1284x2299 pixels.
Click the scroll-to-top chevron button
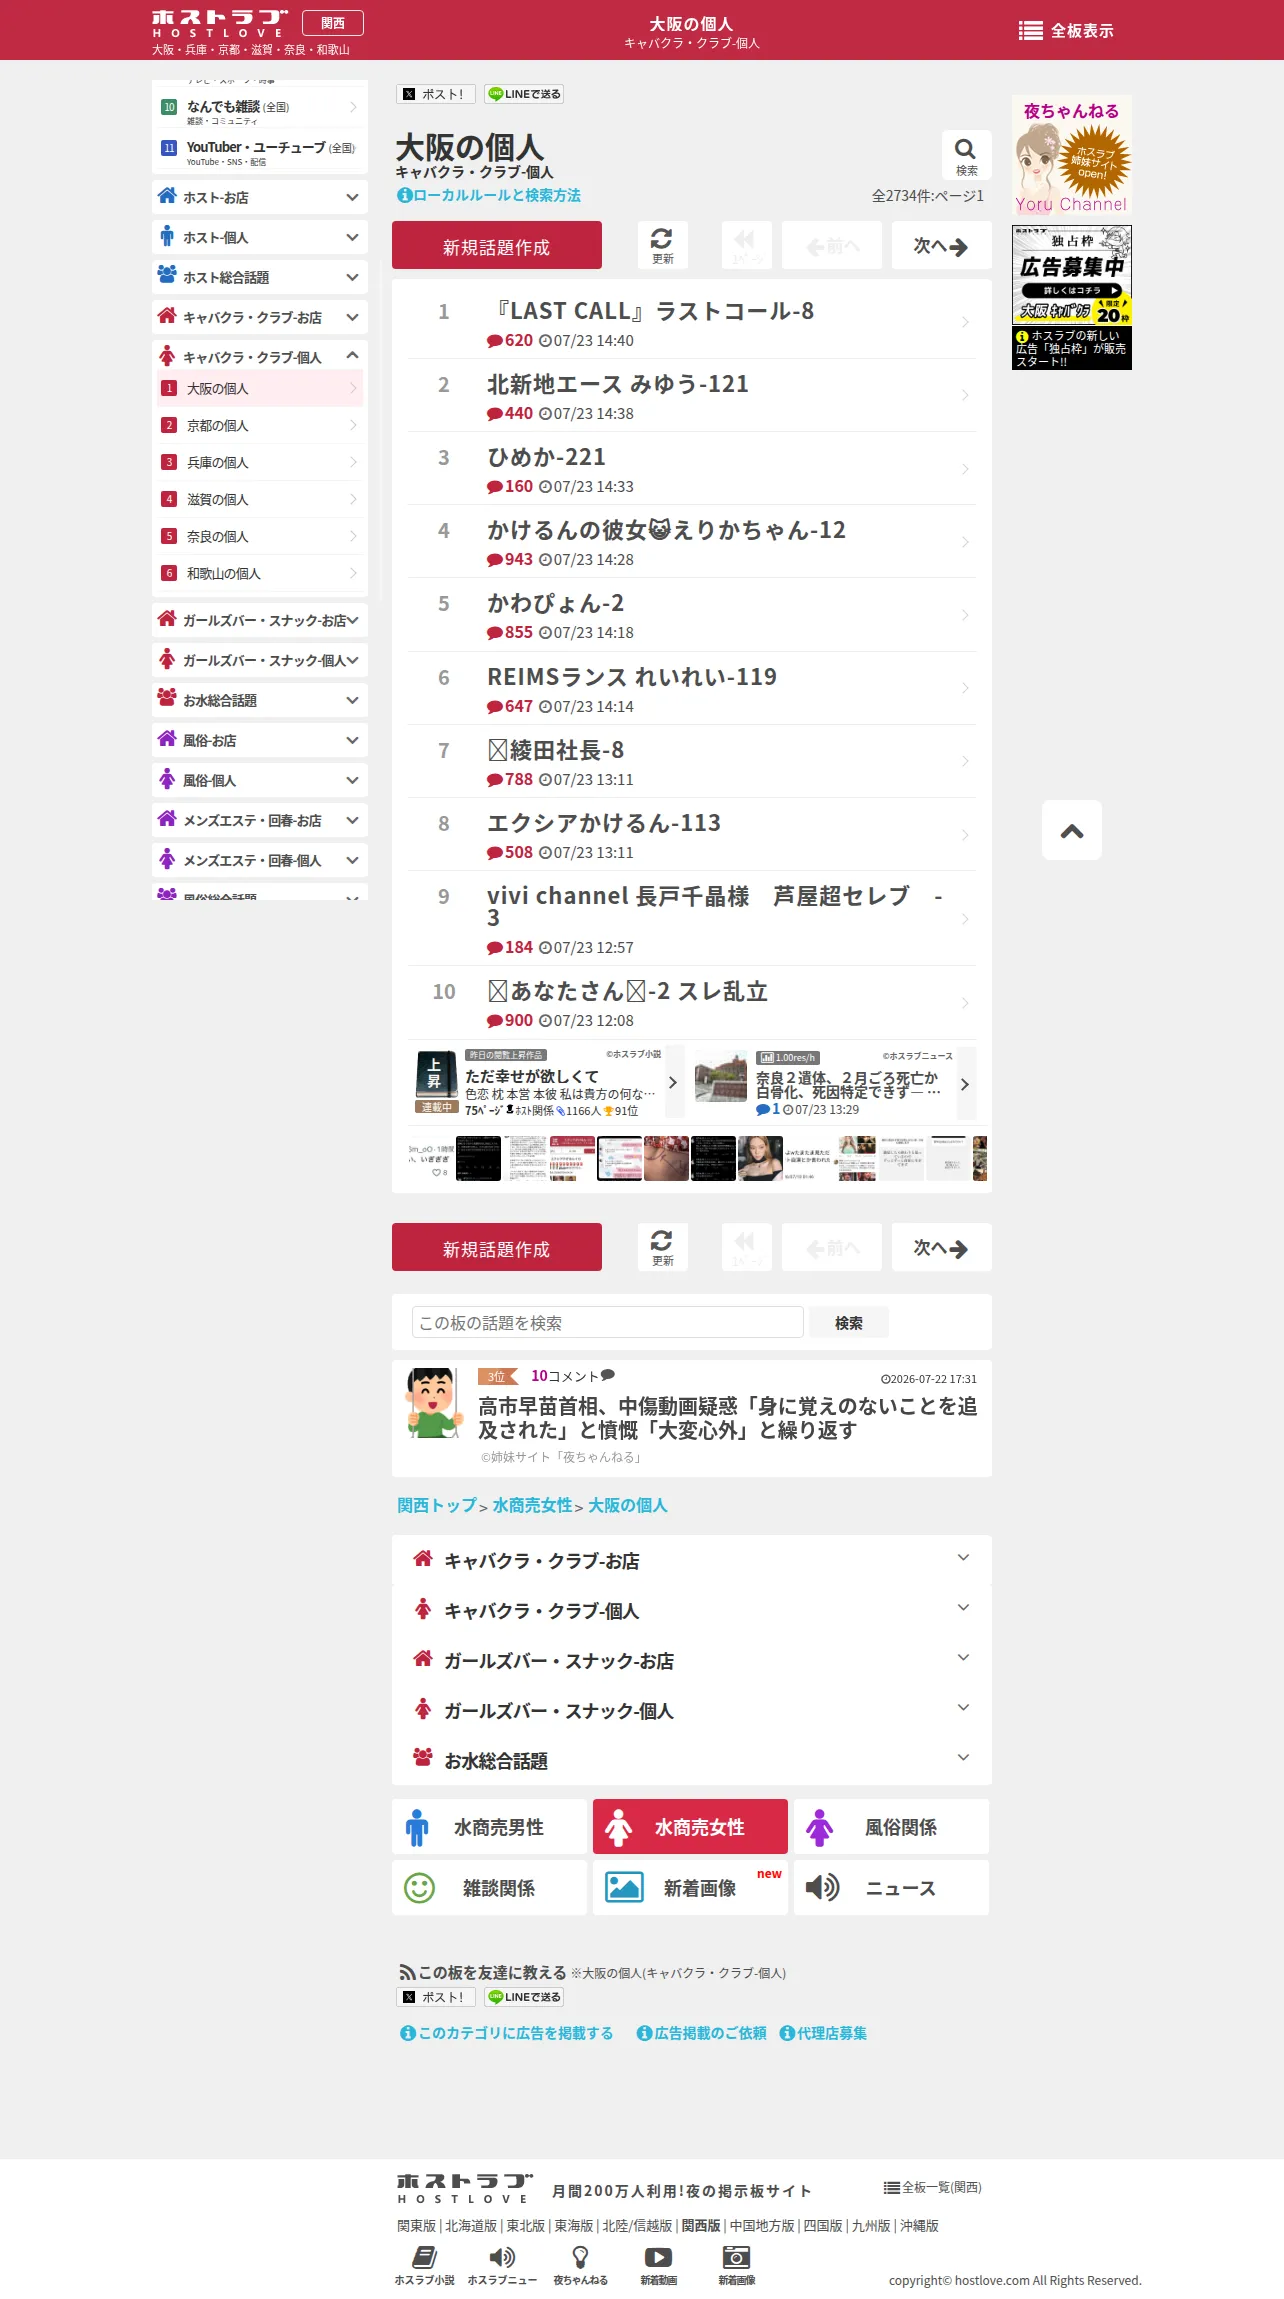coord(1072,830)
